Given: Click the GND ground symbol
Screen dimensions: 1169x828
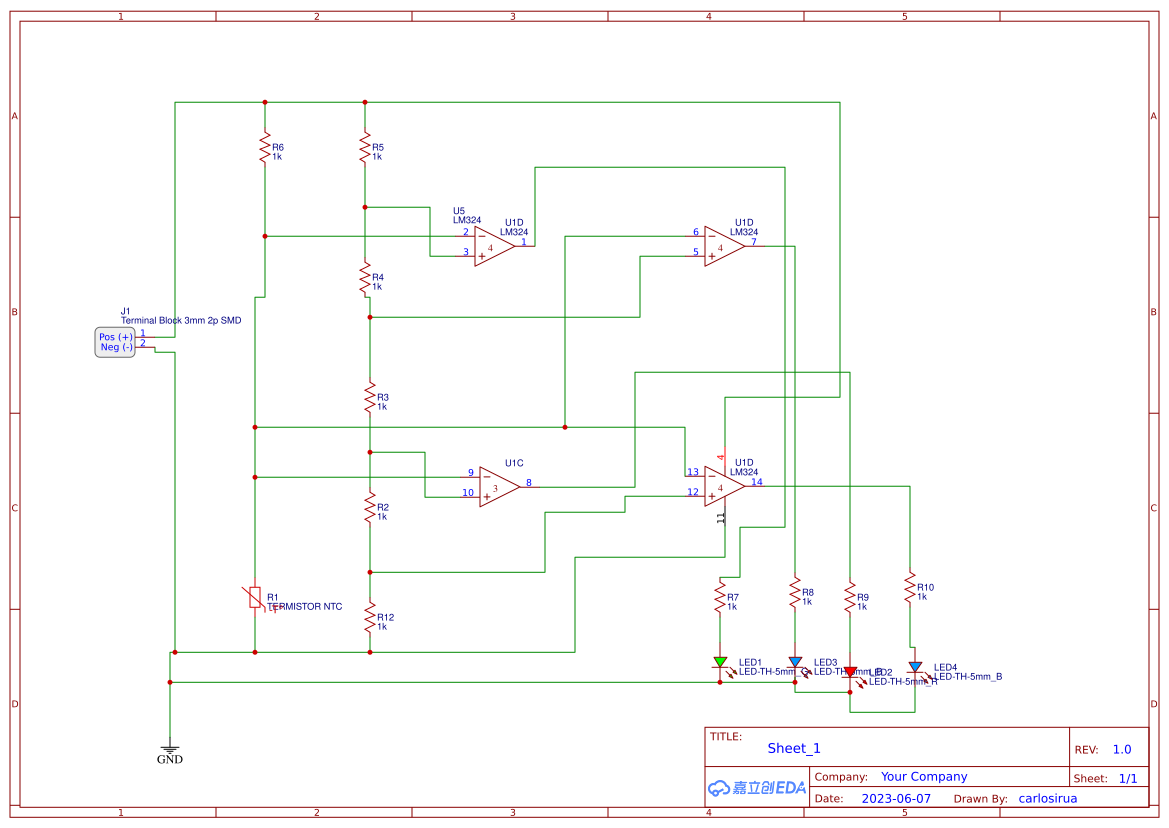Looking at the screenshot, I should (x=170, y=748).
